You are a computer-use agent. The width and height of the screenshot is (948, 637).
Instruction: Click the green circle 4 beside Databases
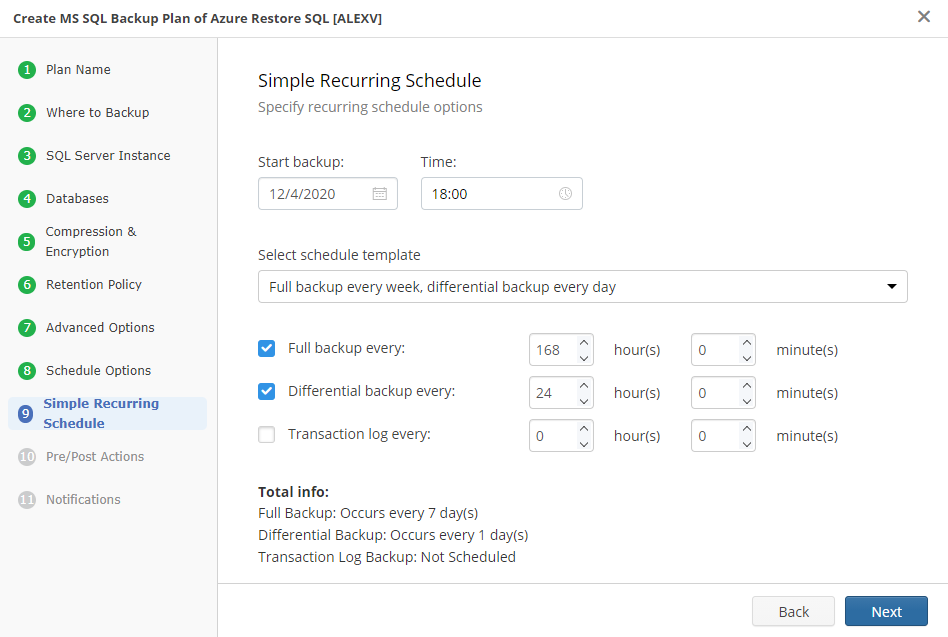25,198
